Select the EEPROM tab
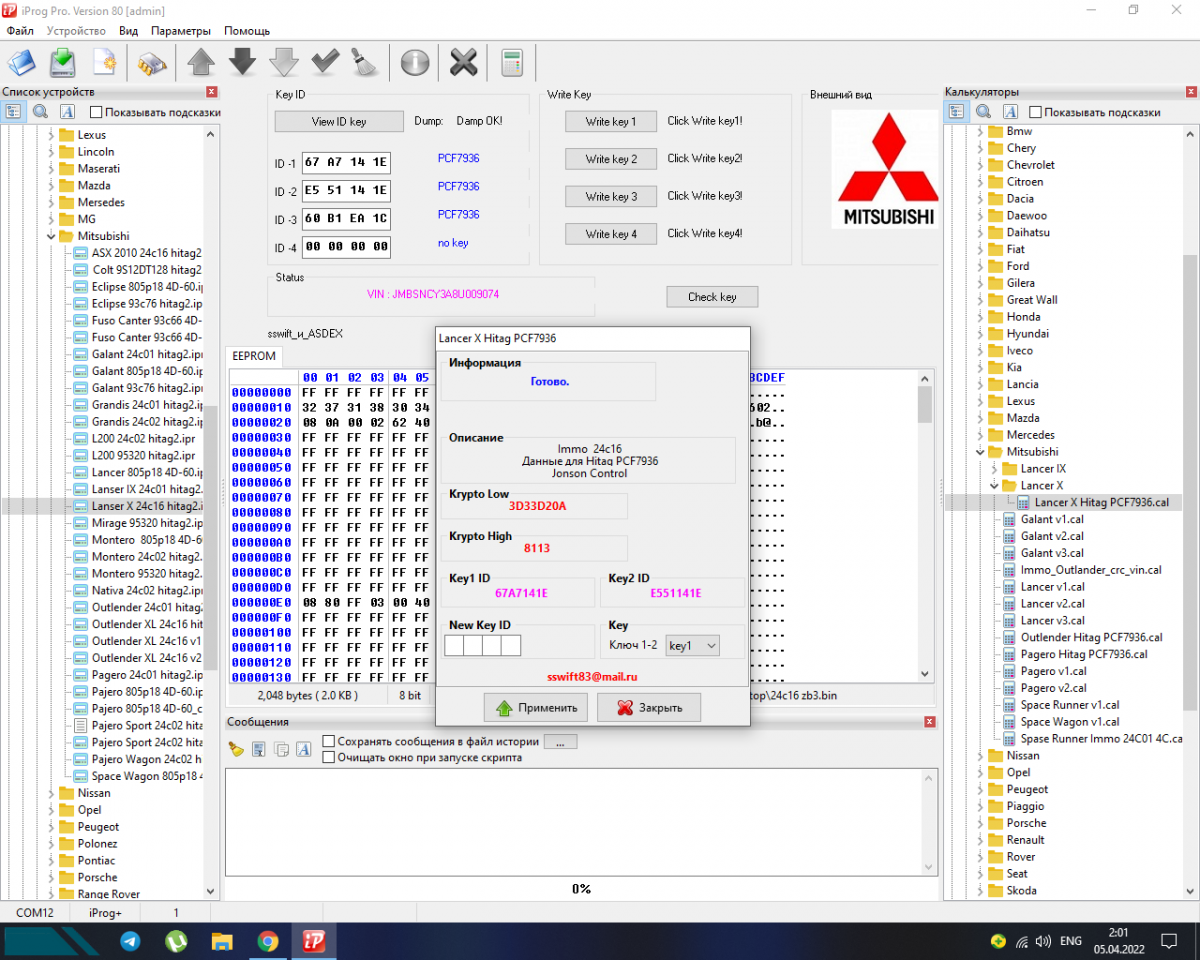Image resolution: width=1200 pixels, height=960 pixels. (x=254, y=356)
